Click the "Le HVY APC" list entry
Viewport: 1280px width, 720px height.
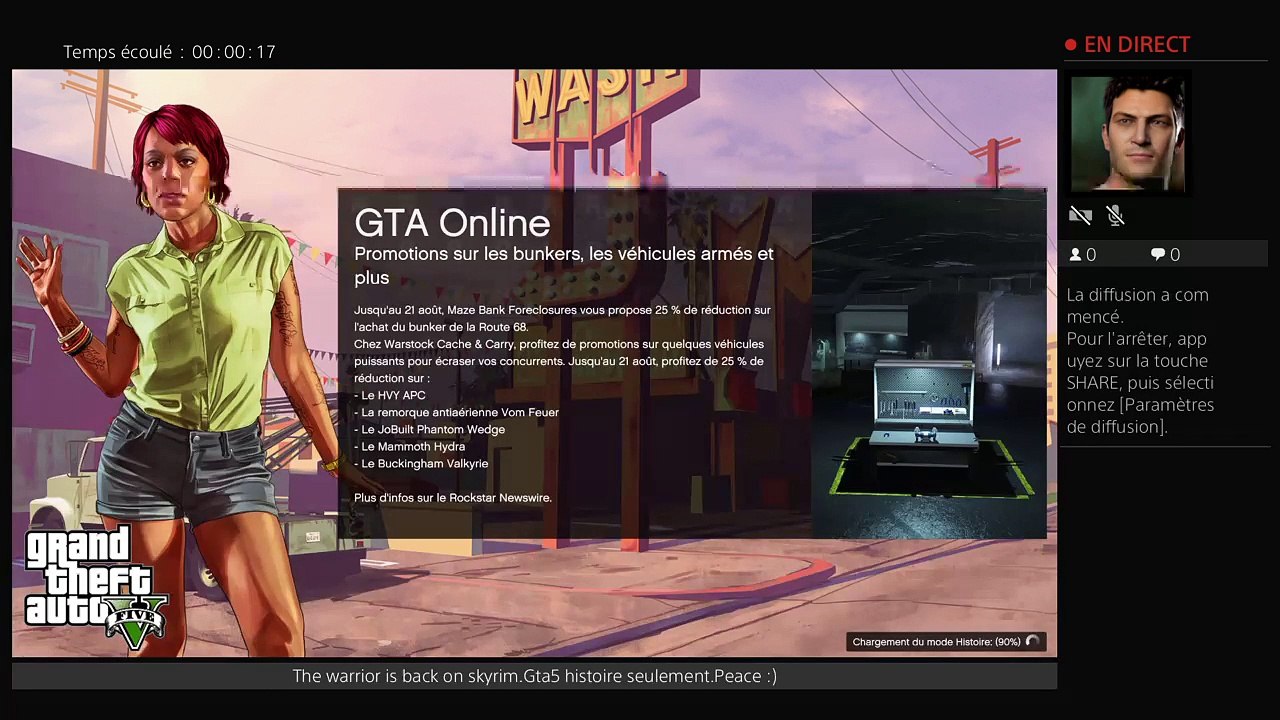[390, 395]
